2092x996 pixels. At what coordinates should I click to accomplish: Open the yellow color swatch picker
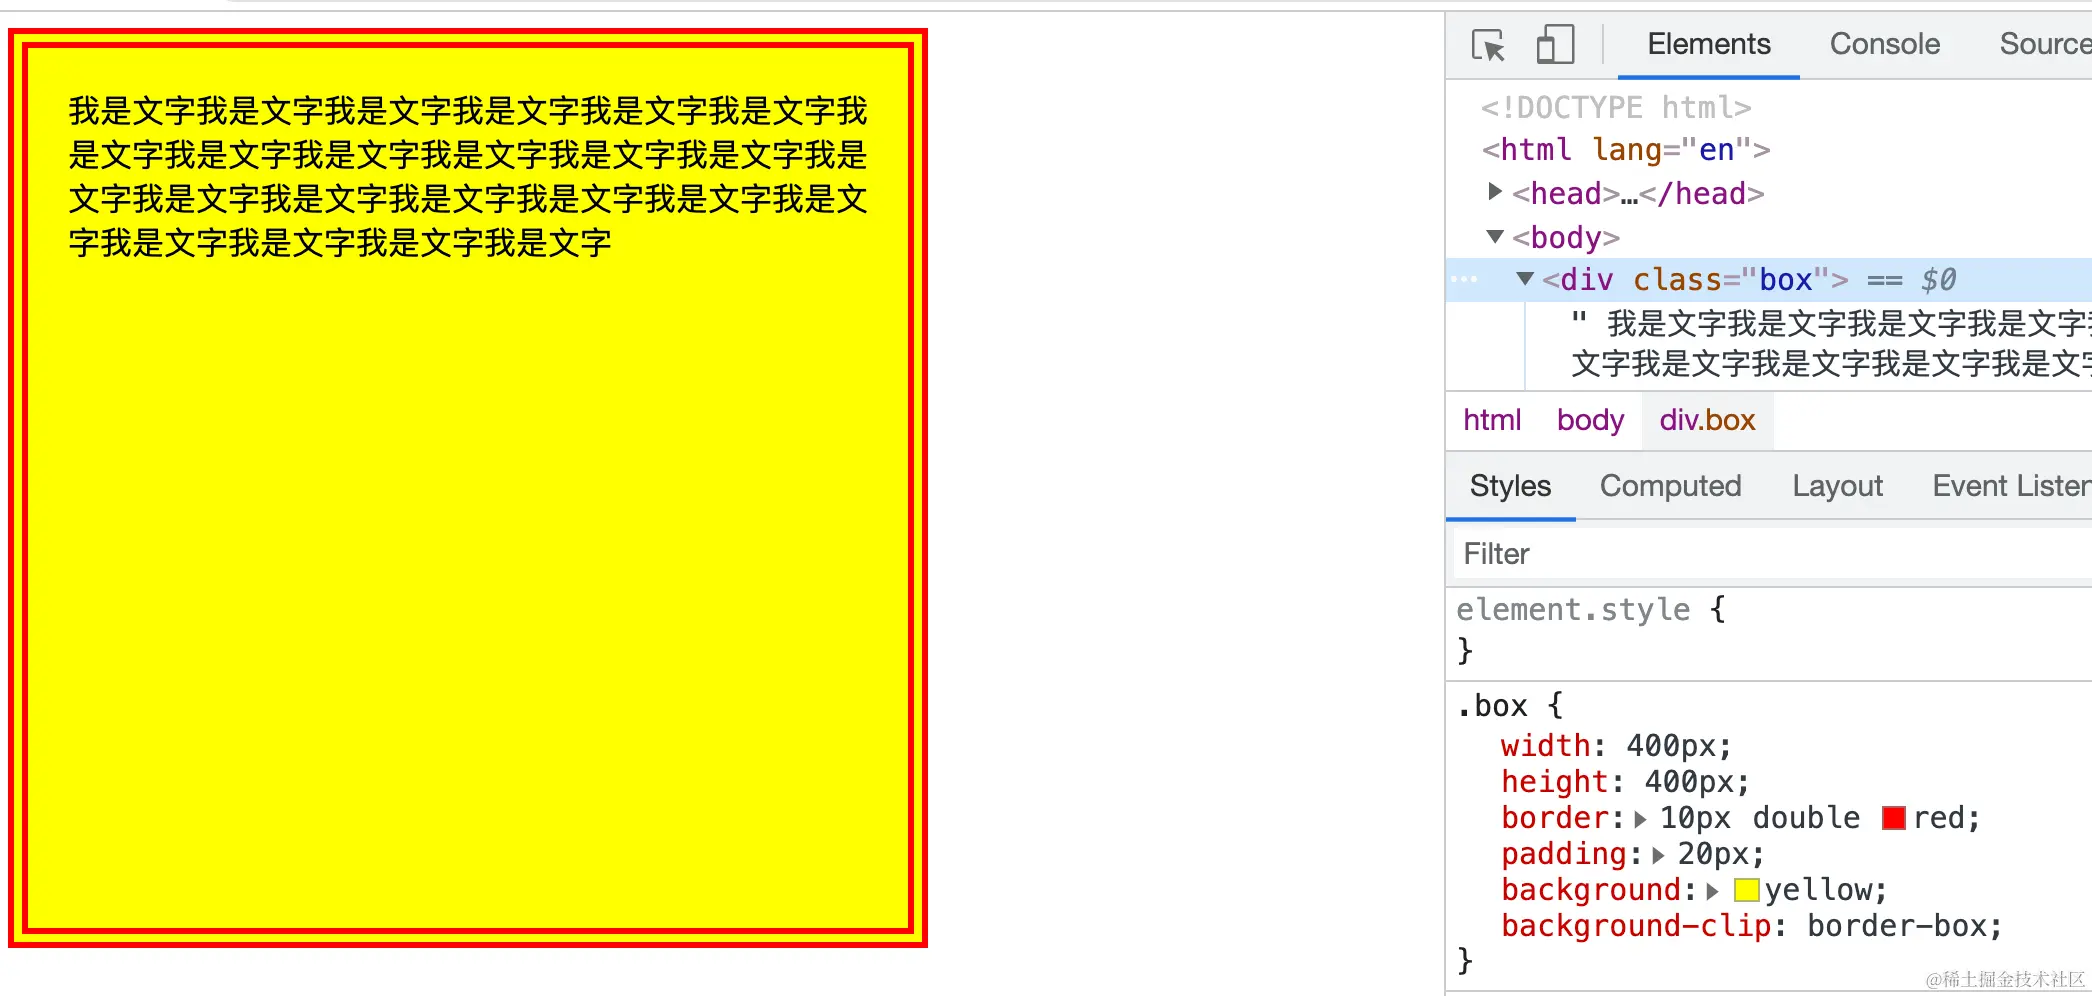coord(1746,890)
